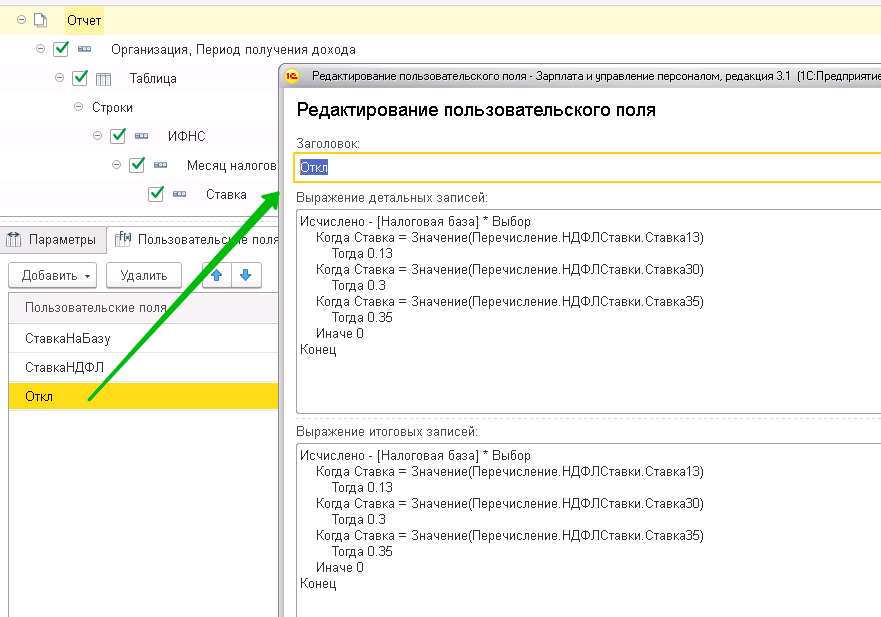Click the Выражение детальных записей: label
Image resolution: width=881 pixels, height=617 pixels.
tap(392, 198)
